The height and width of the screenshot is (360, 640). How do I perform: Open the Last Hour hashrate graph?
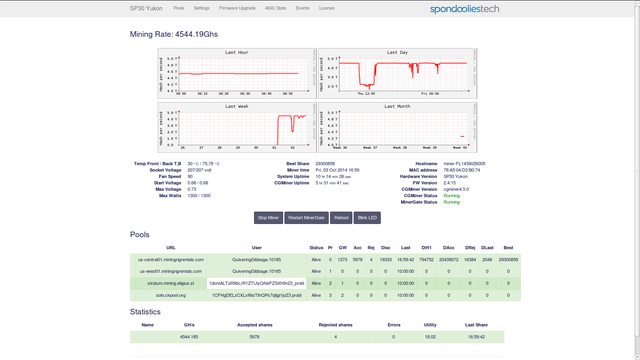(x=237, y=73)
